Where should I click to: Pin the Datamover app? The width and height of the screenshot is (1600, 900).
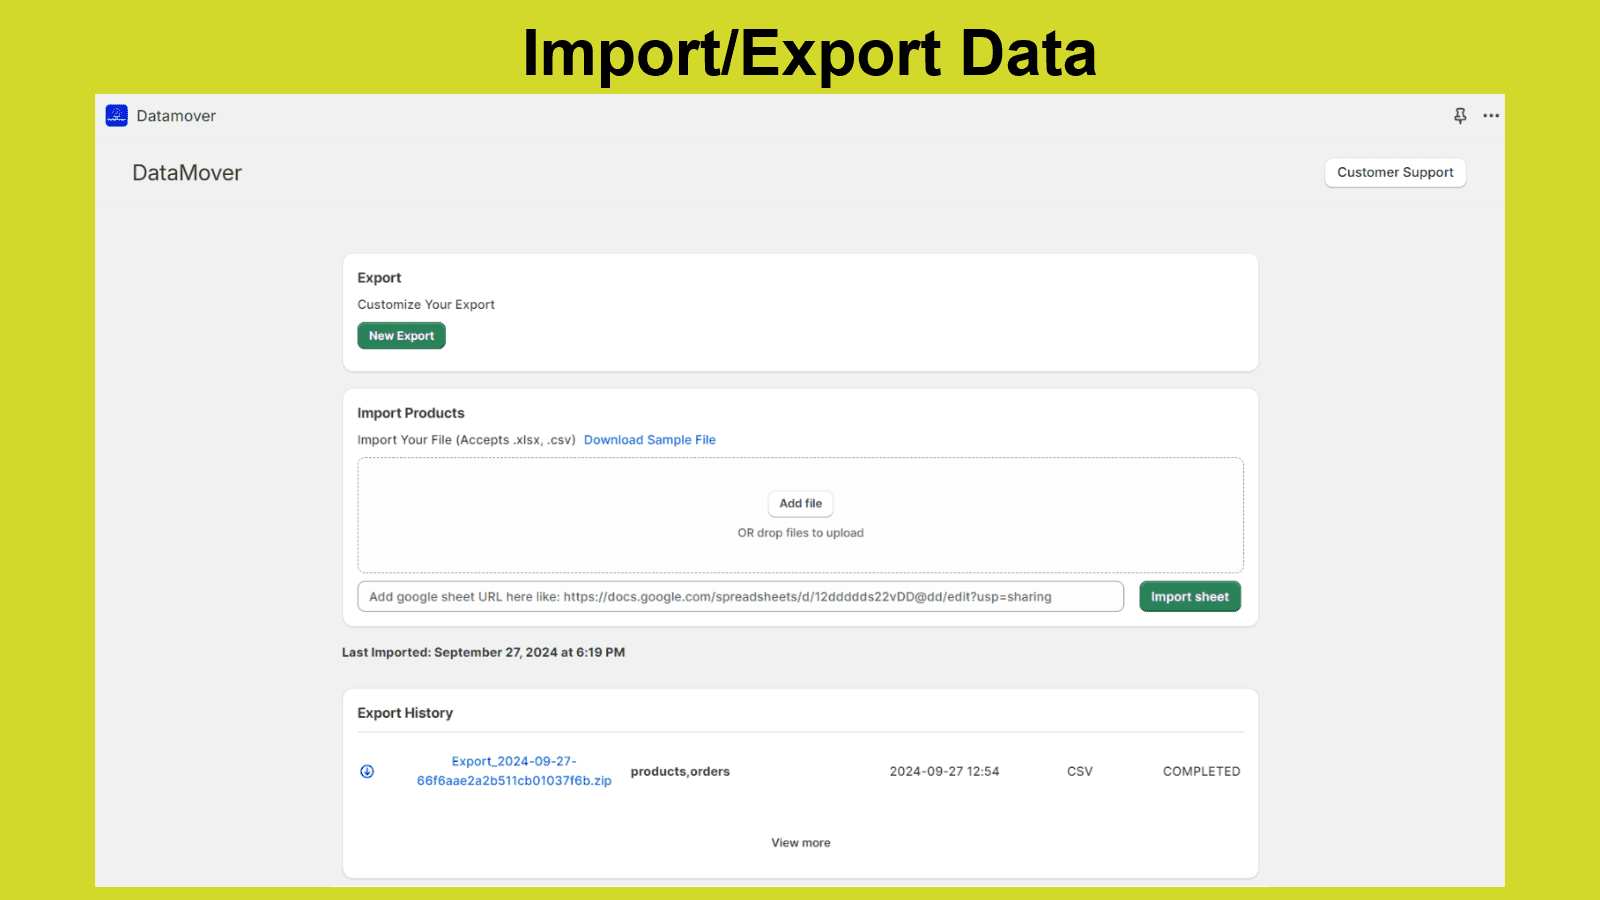click(1460, 116)
